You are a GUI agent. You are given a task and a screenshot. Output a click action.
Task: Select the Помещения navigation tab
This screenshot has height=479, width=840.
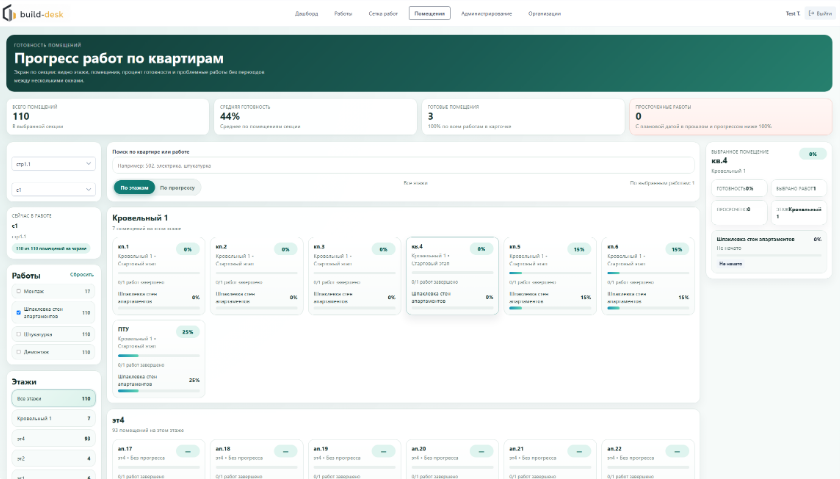pyautogui.click(x=430, y=13)
